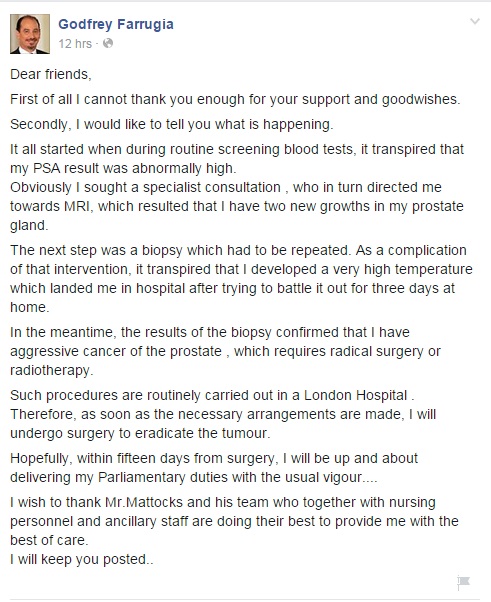Screen dimensions: 491x602
Task: Click the word 'radiotherapy' in the post
Action: coord(50,370)
